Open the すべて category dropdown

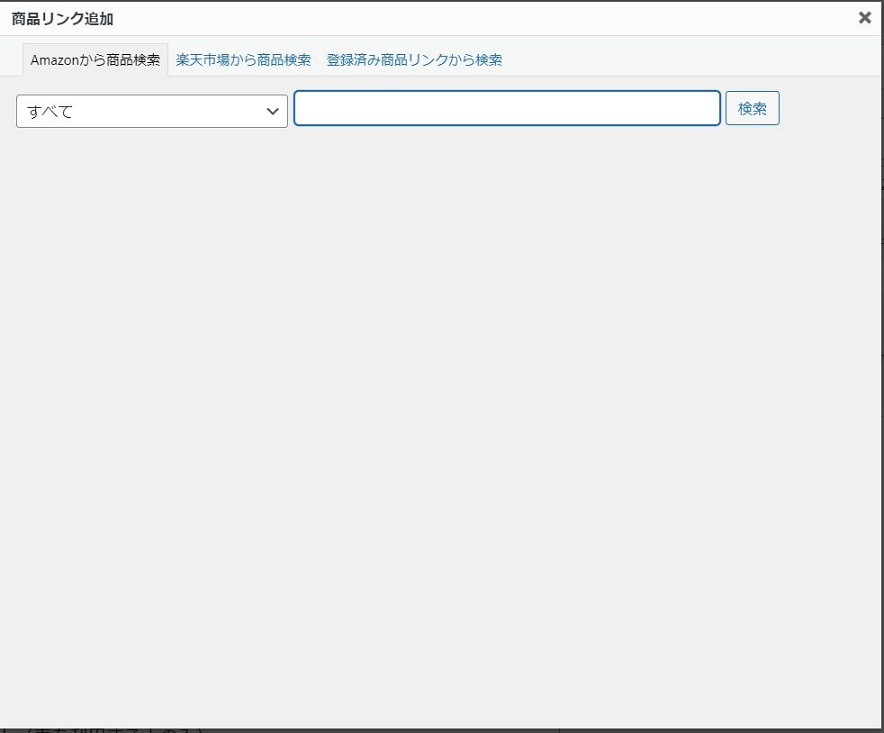(152, 111)
